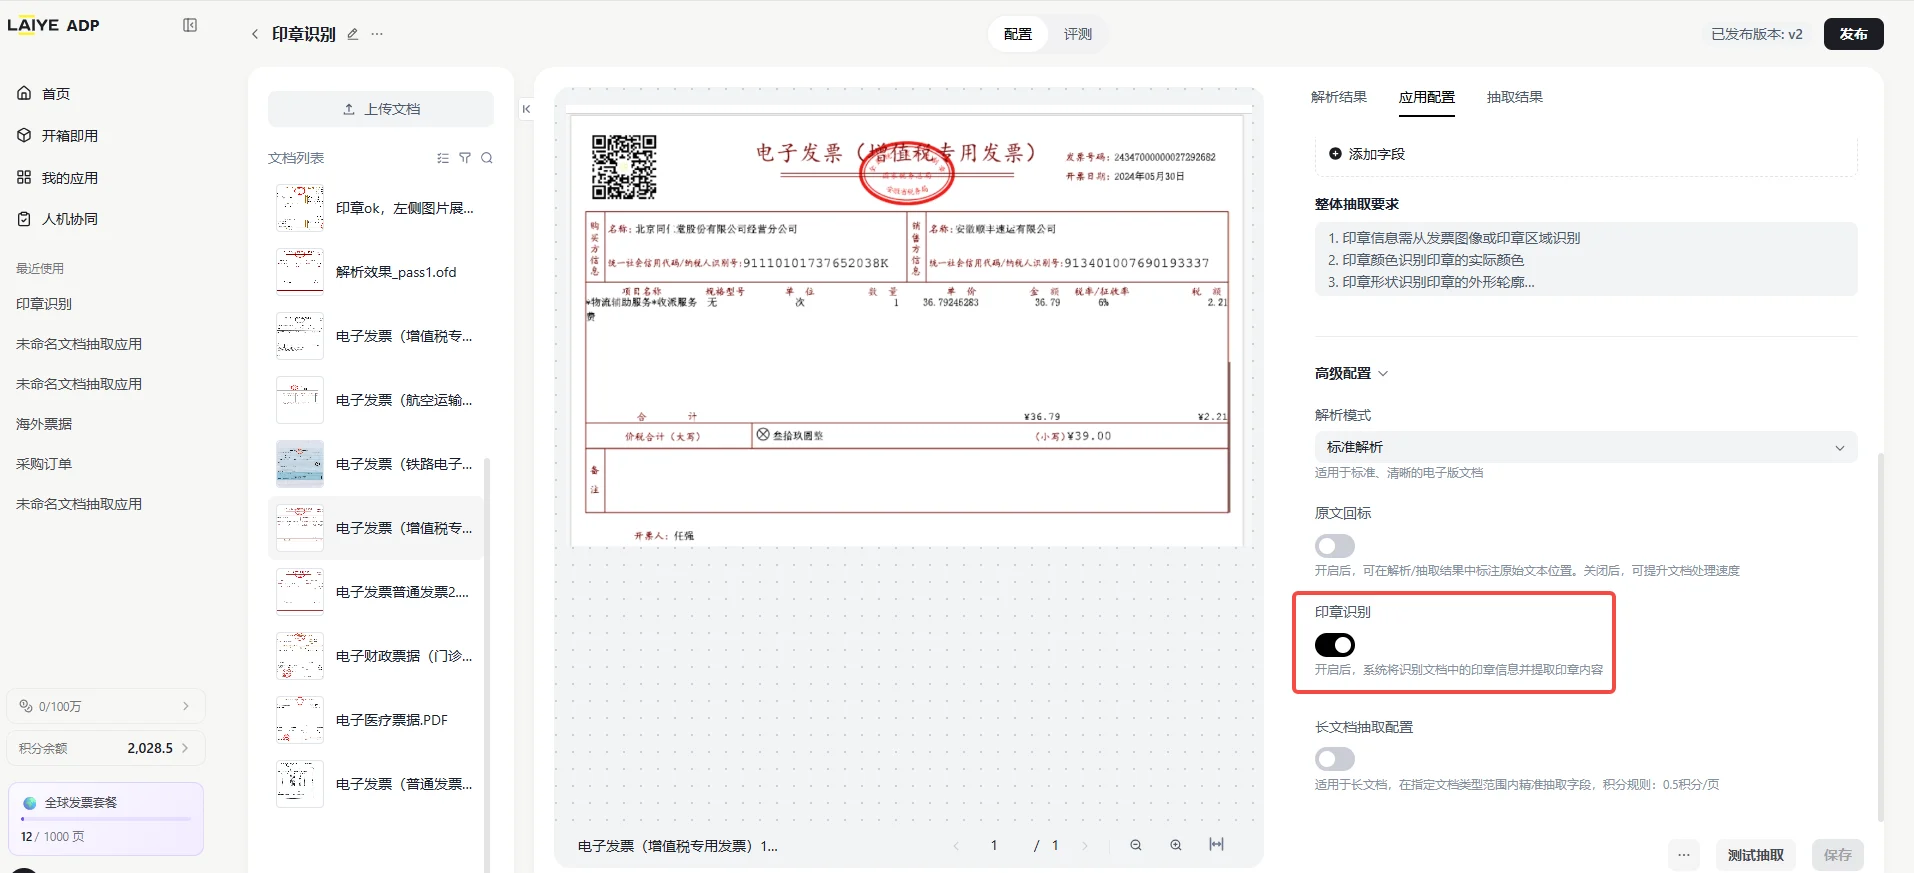1914x873 pixels.
Task: Click the plus icon for 添加字段
Action: pyautogui.click(x=1335, y=154)
